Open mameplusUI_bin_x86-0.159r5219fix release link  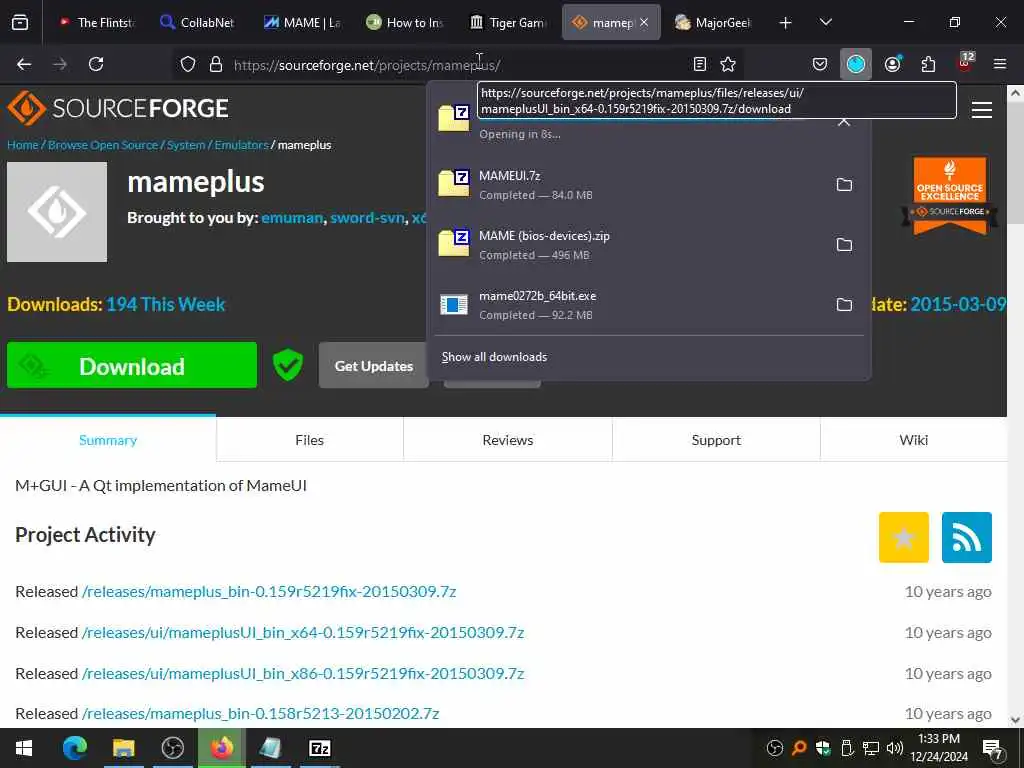pos(302,673)
